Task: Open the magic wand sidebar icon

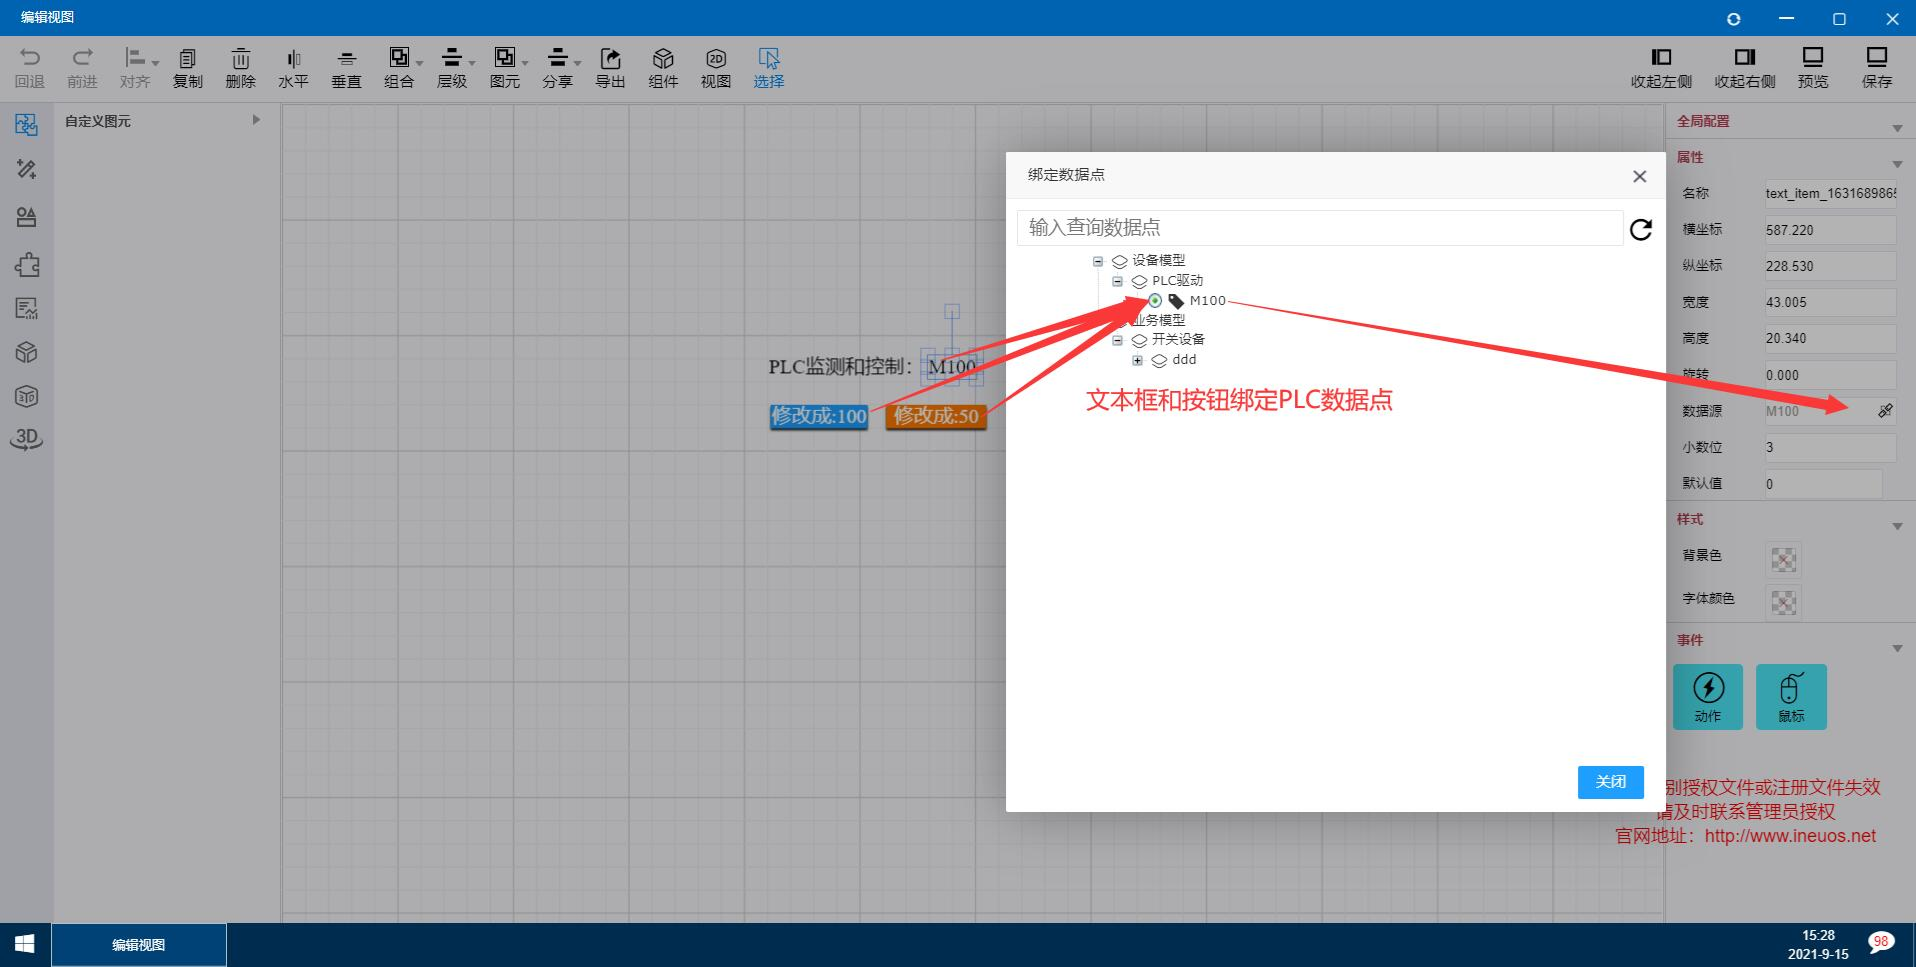Action: tap(27, 170)
